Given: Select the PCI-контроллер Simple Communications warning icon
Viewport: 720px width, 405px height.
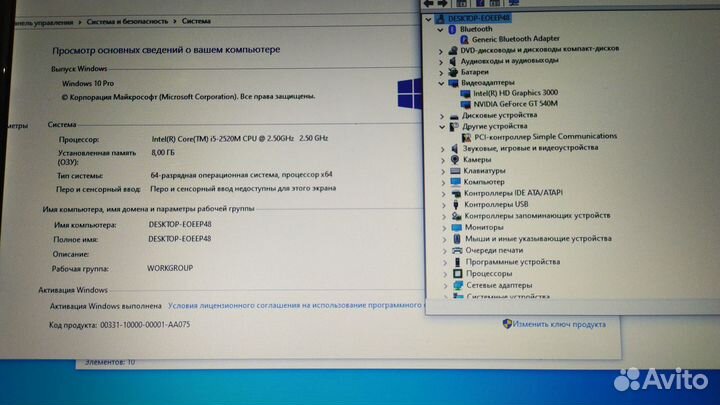Looking at the screenshot, I should 467,137.
